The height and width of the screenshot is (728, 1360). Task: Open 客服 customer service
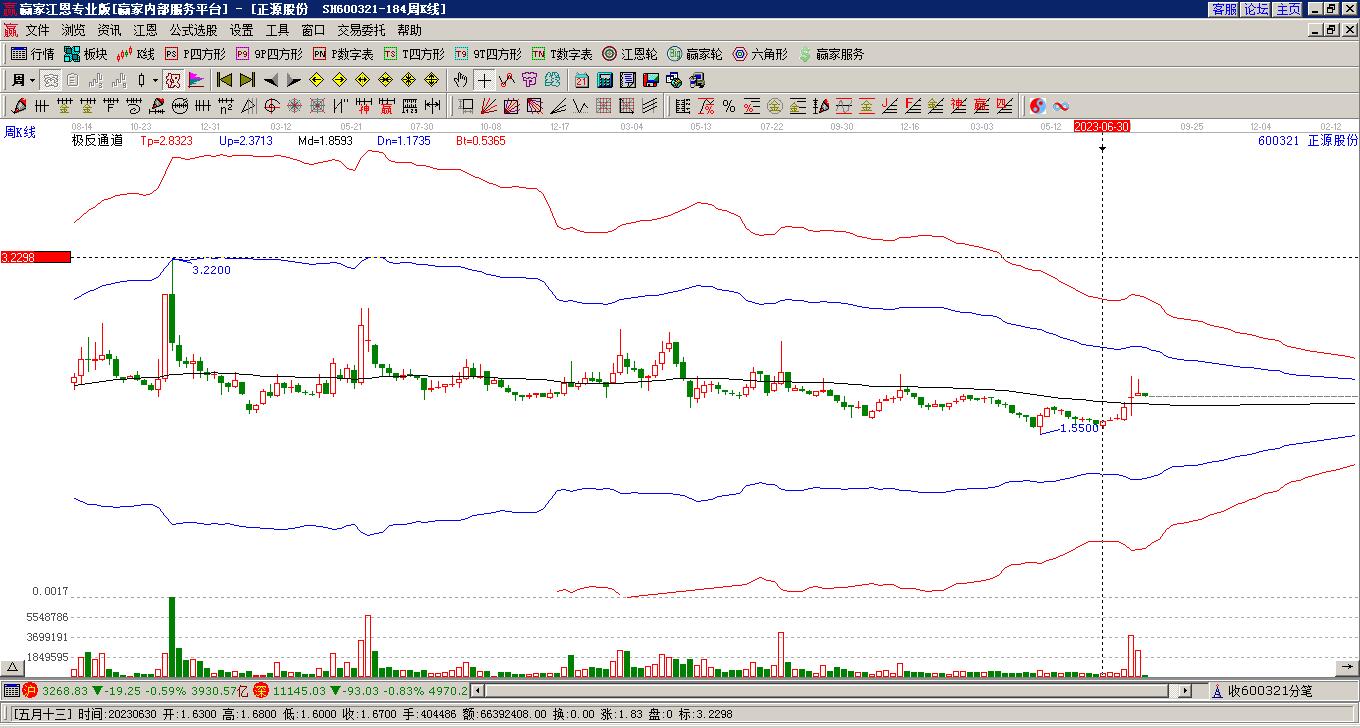point(1225,9)
